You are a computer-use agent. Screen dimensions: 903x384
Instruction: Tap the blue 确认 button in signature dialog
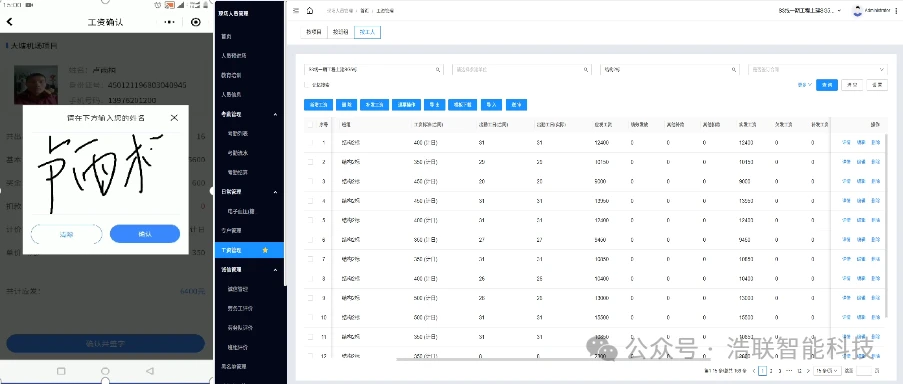(x=145, y=234)
